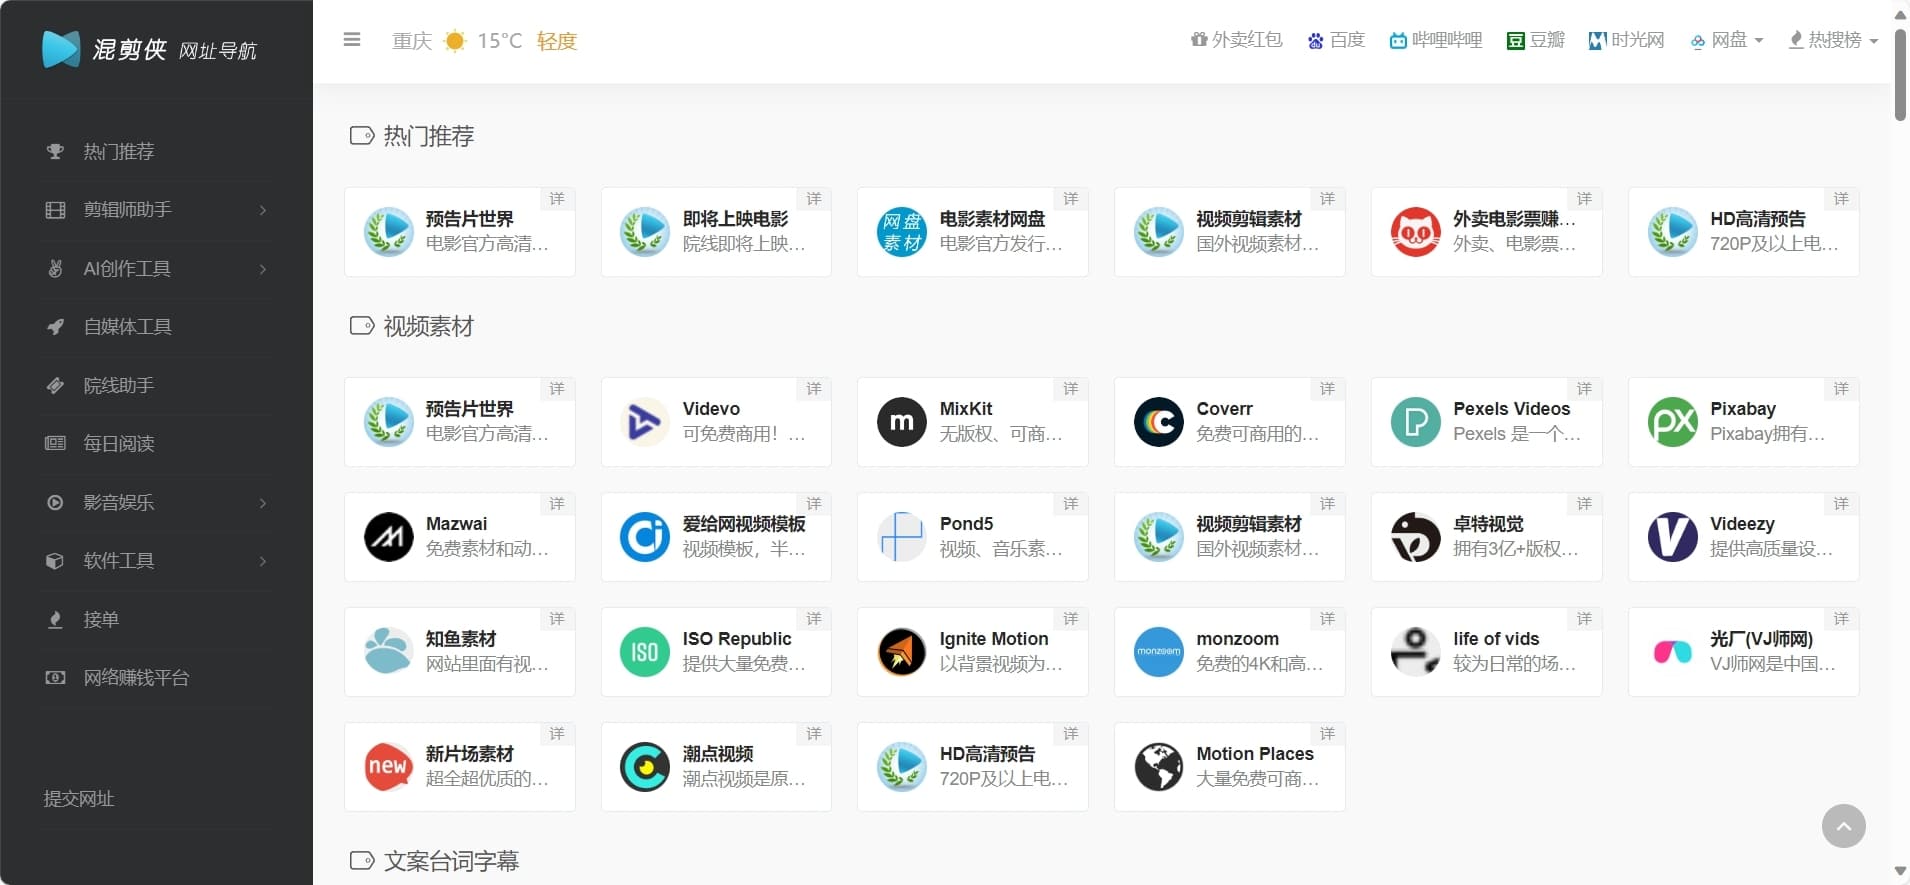The width and height of the screenshot is (1910, 885).
Task: Select the Pexels Videos icon
Action: [1415, 422]
